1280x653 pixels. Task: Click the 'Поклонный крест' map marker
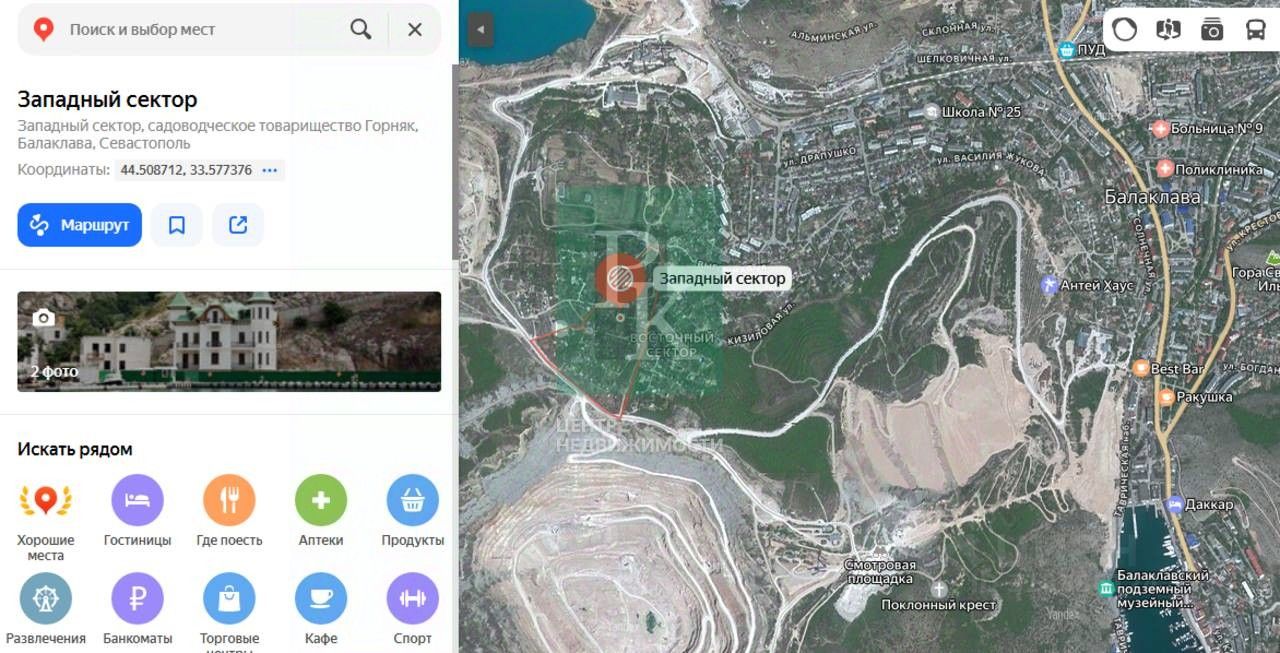[938, 589]
